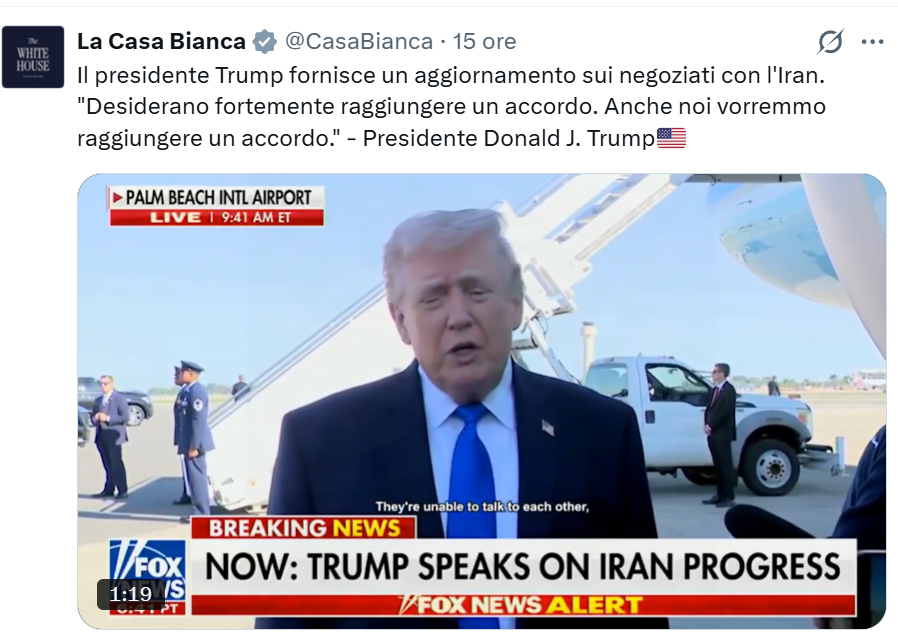
Task: Click the blue verified badge
Action: point(265,42)
